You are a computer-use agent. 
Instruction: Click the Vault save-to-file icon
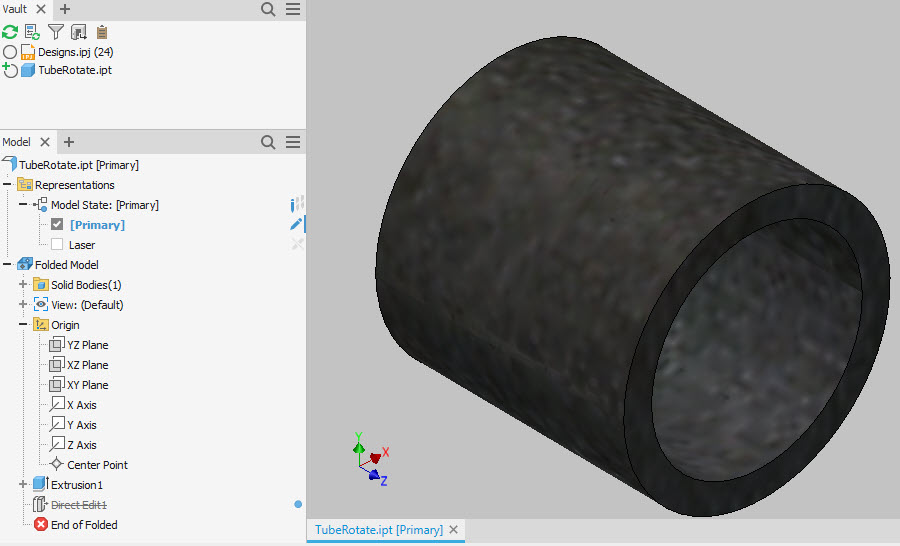click(79, 32)
